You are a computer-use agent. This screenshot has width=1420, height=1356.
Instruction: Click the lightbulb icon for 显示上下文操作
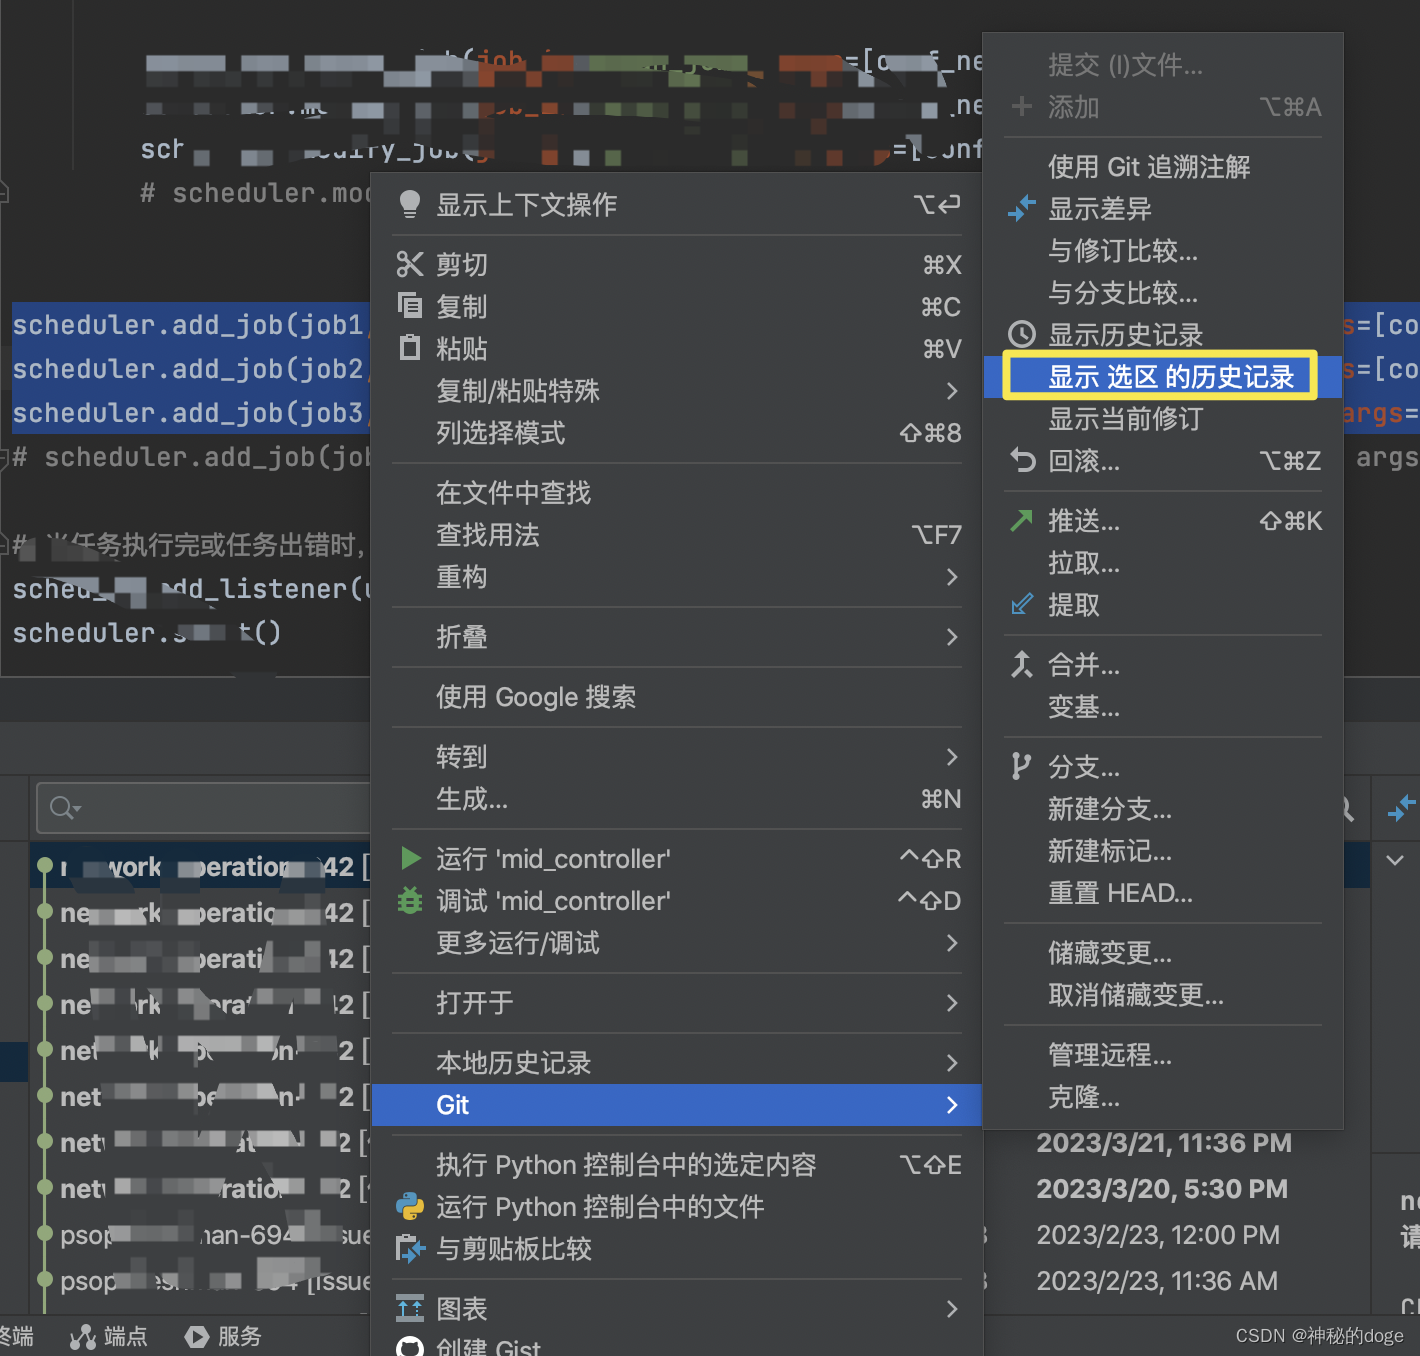[410, 204]
